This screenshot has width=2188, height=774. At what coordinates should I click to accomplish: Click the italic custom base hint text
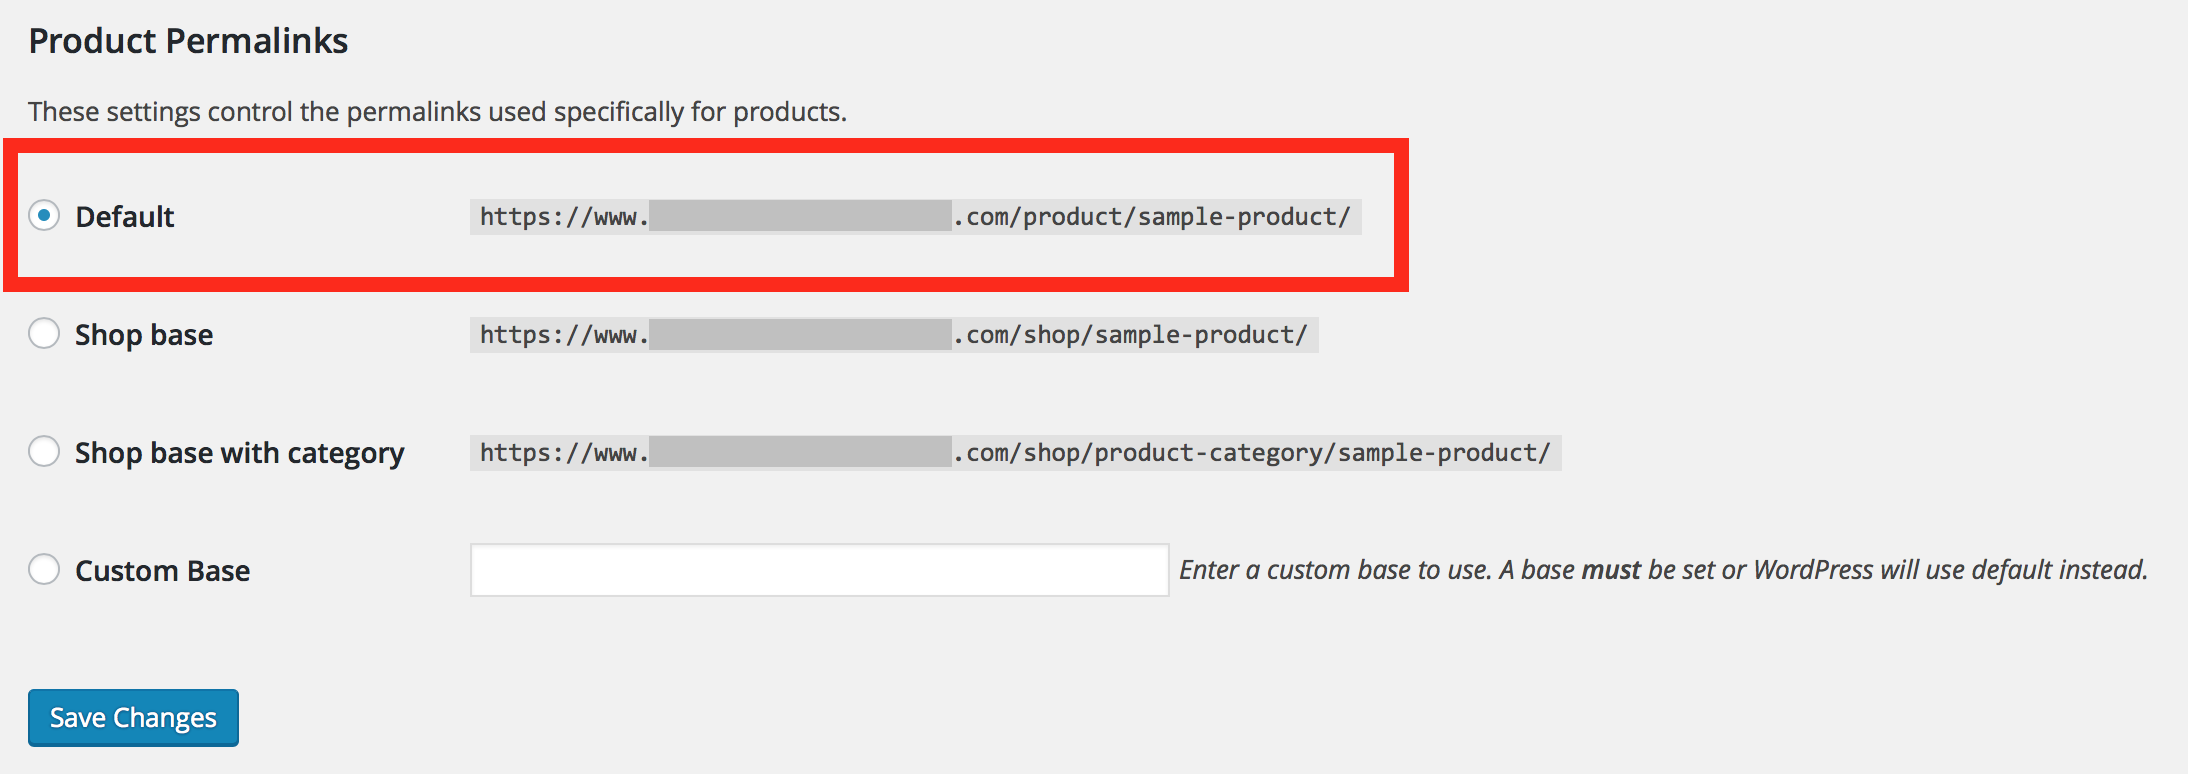pyautogui.click(x=1663, y=570)
